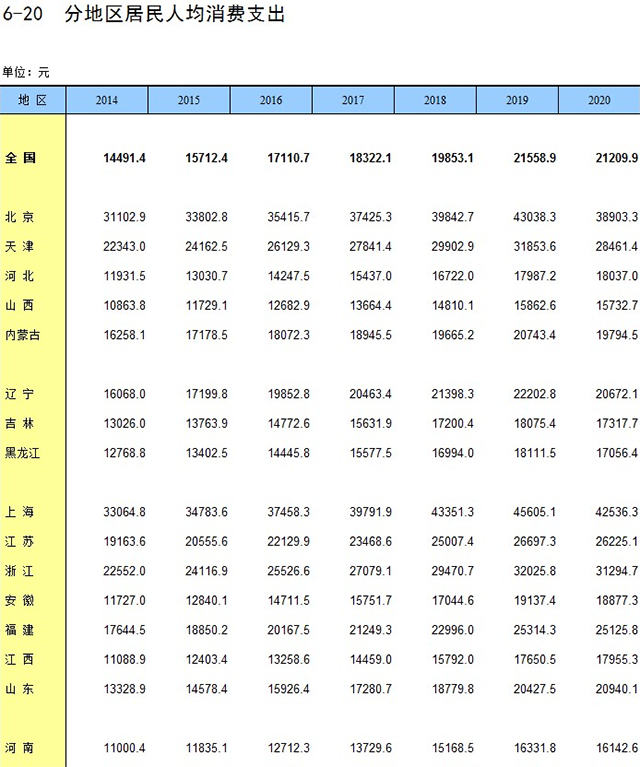Select the 河北 row label
The width and height of the screenshot is (640, 767).
20,276
